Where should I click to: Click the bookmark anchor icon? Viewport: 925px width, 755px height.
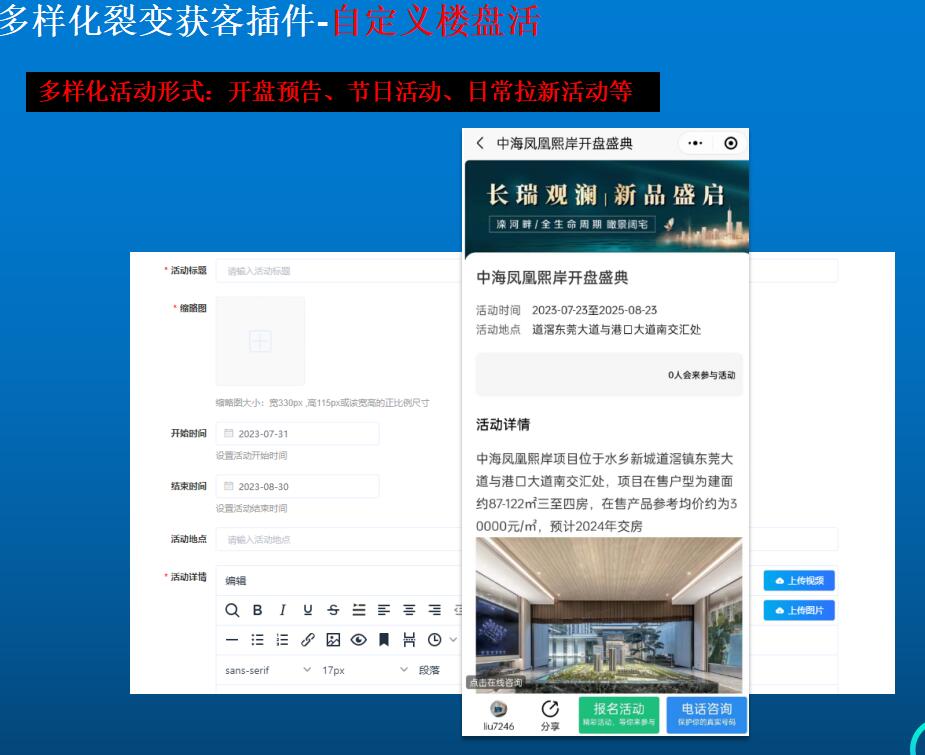click(x=383, y=640)
